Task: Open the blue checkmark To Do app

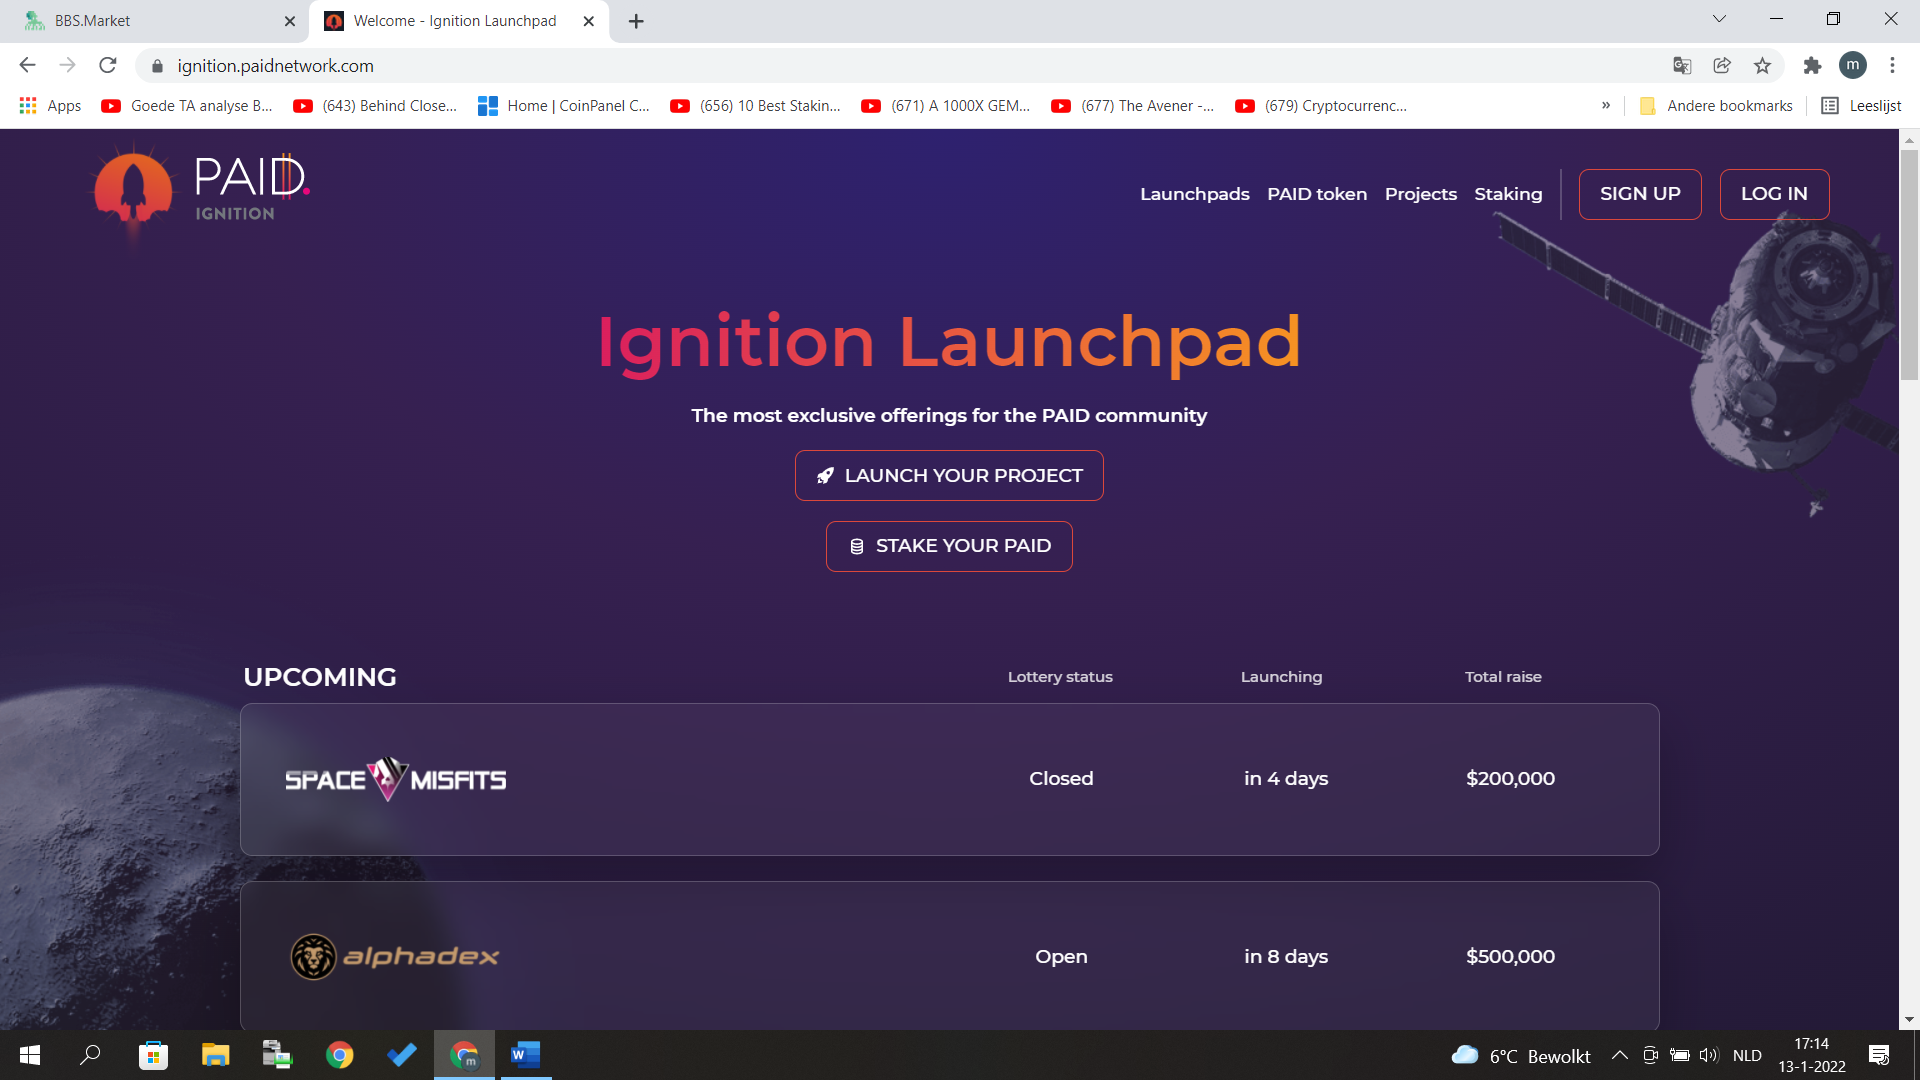Action: tap(402, 1055)
